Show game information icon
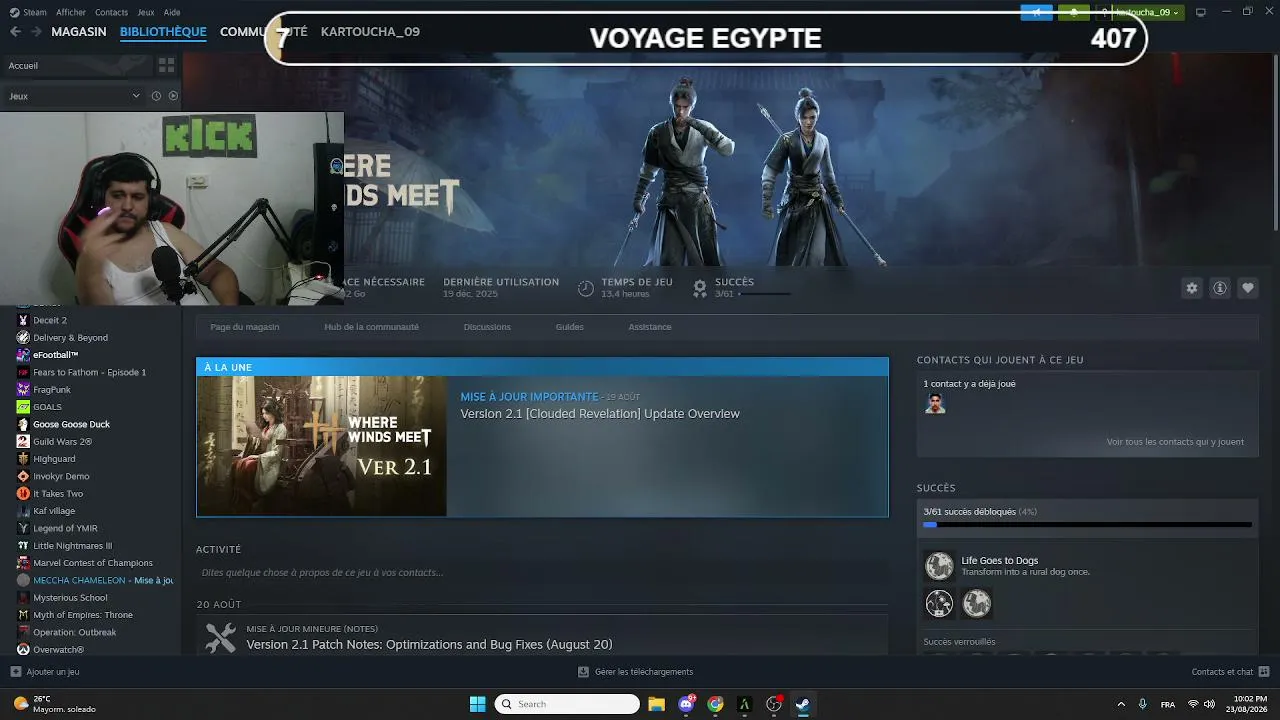 (x=1220, y=288)
